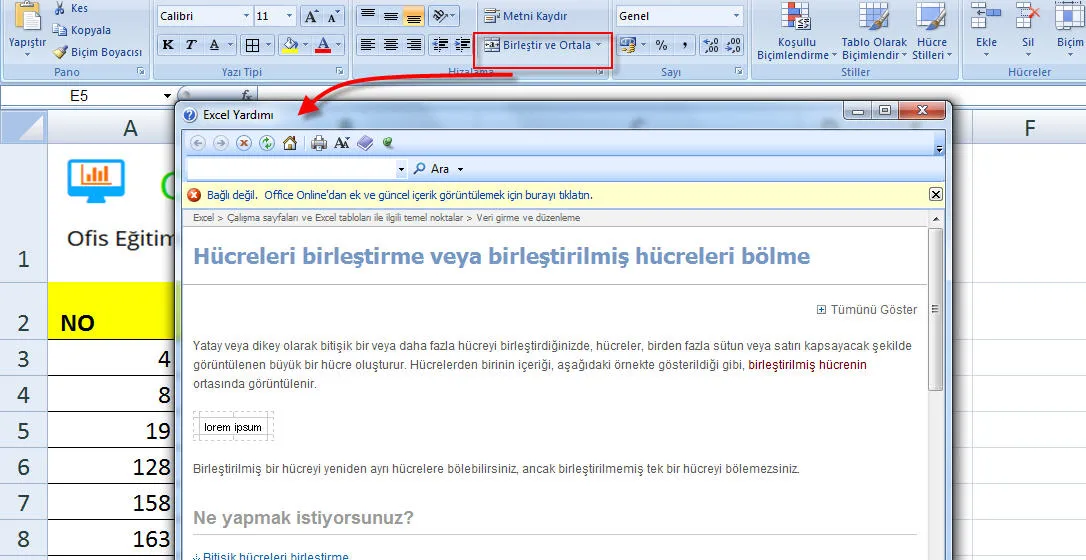
Task: Show the help table of contents book icon
Action: (x=365, y=143)
